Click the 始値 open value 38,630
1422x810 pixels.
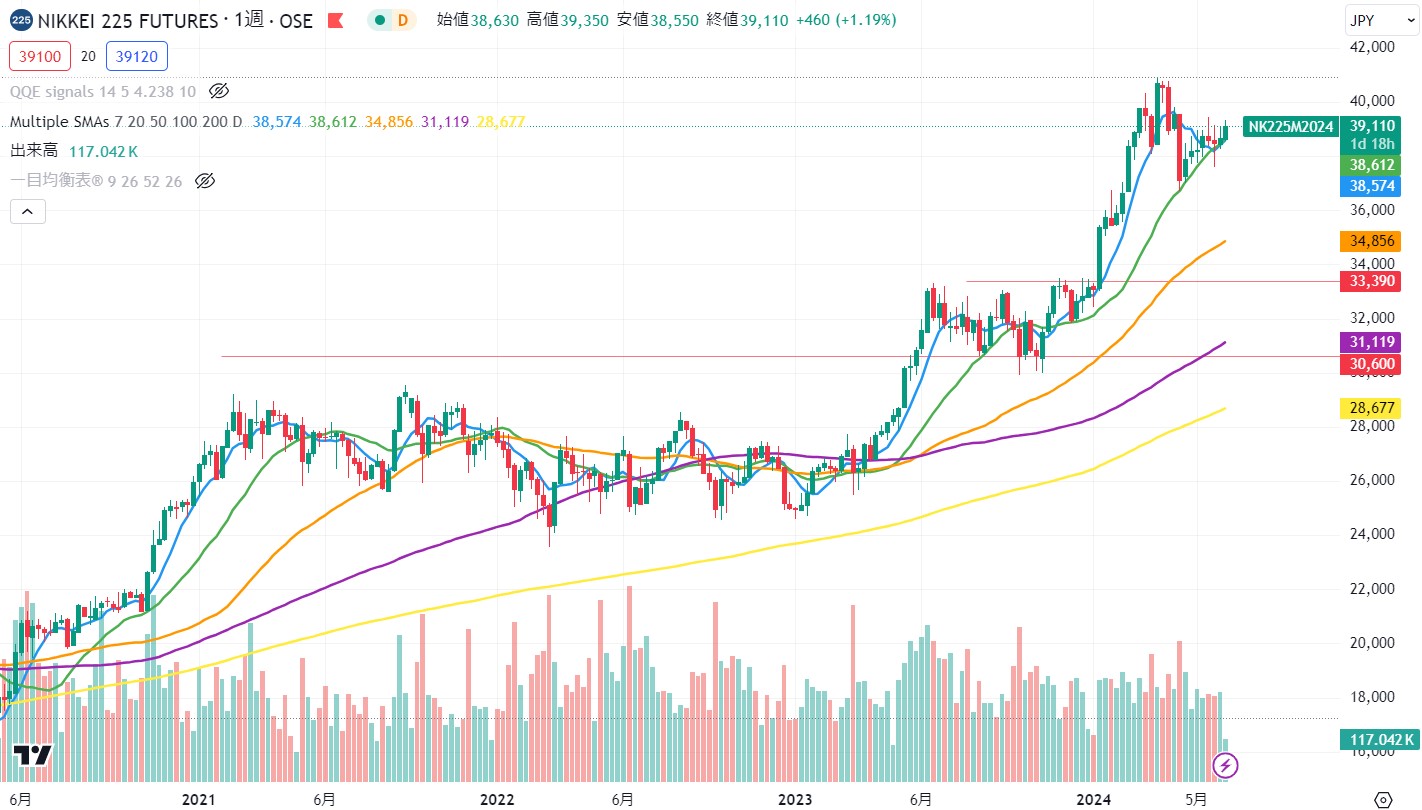click(495, 20)
